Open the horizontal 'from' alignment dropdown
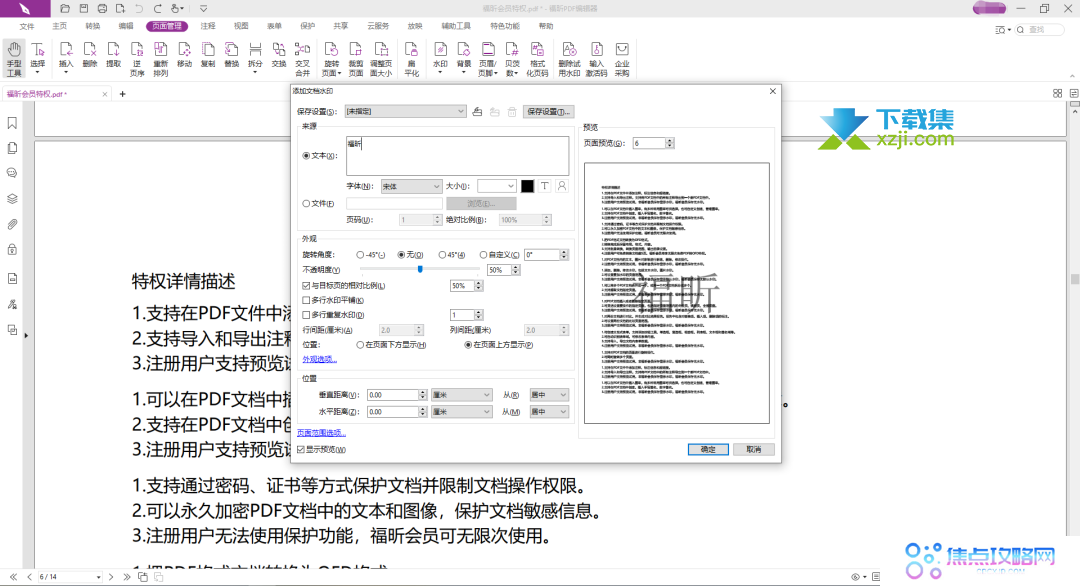Image resolution: width=1080 pixels, height=586 pixels. 548,412
